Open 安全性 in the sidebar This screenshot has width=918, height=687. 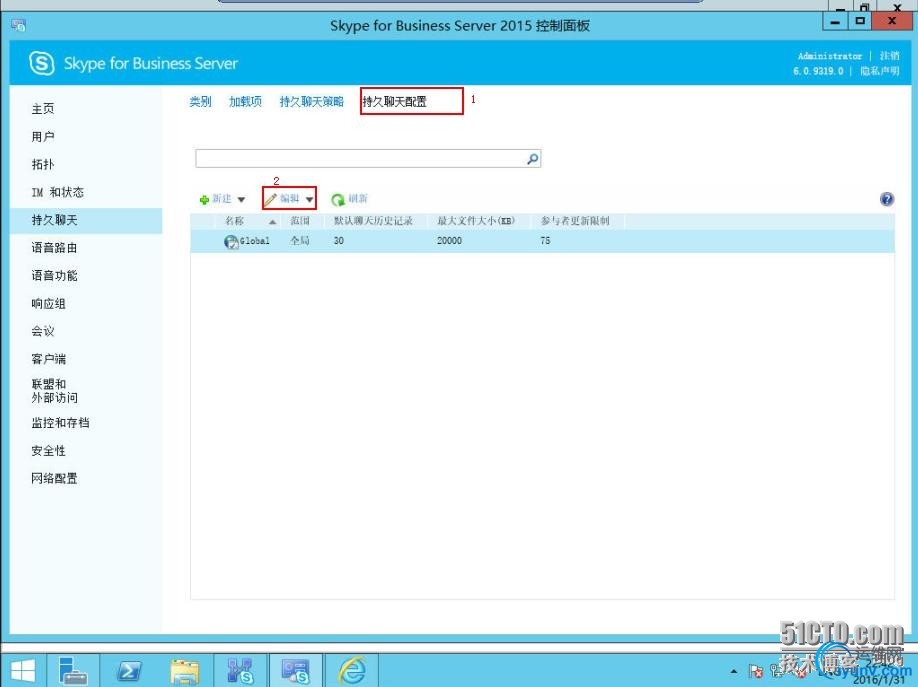[49, 450]
